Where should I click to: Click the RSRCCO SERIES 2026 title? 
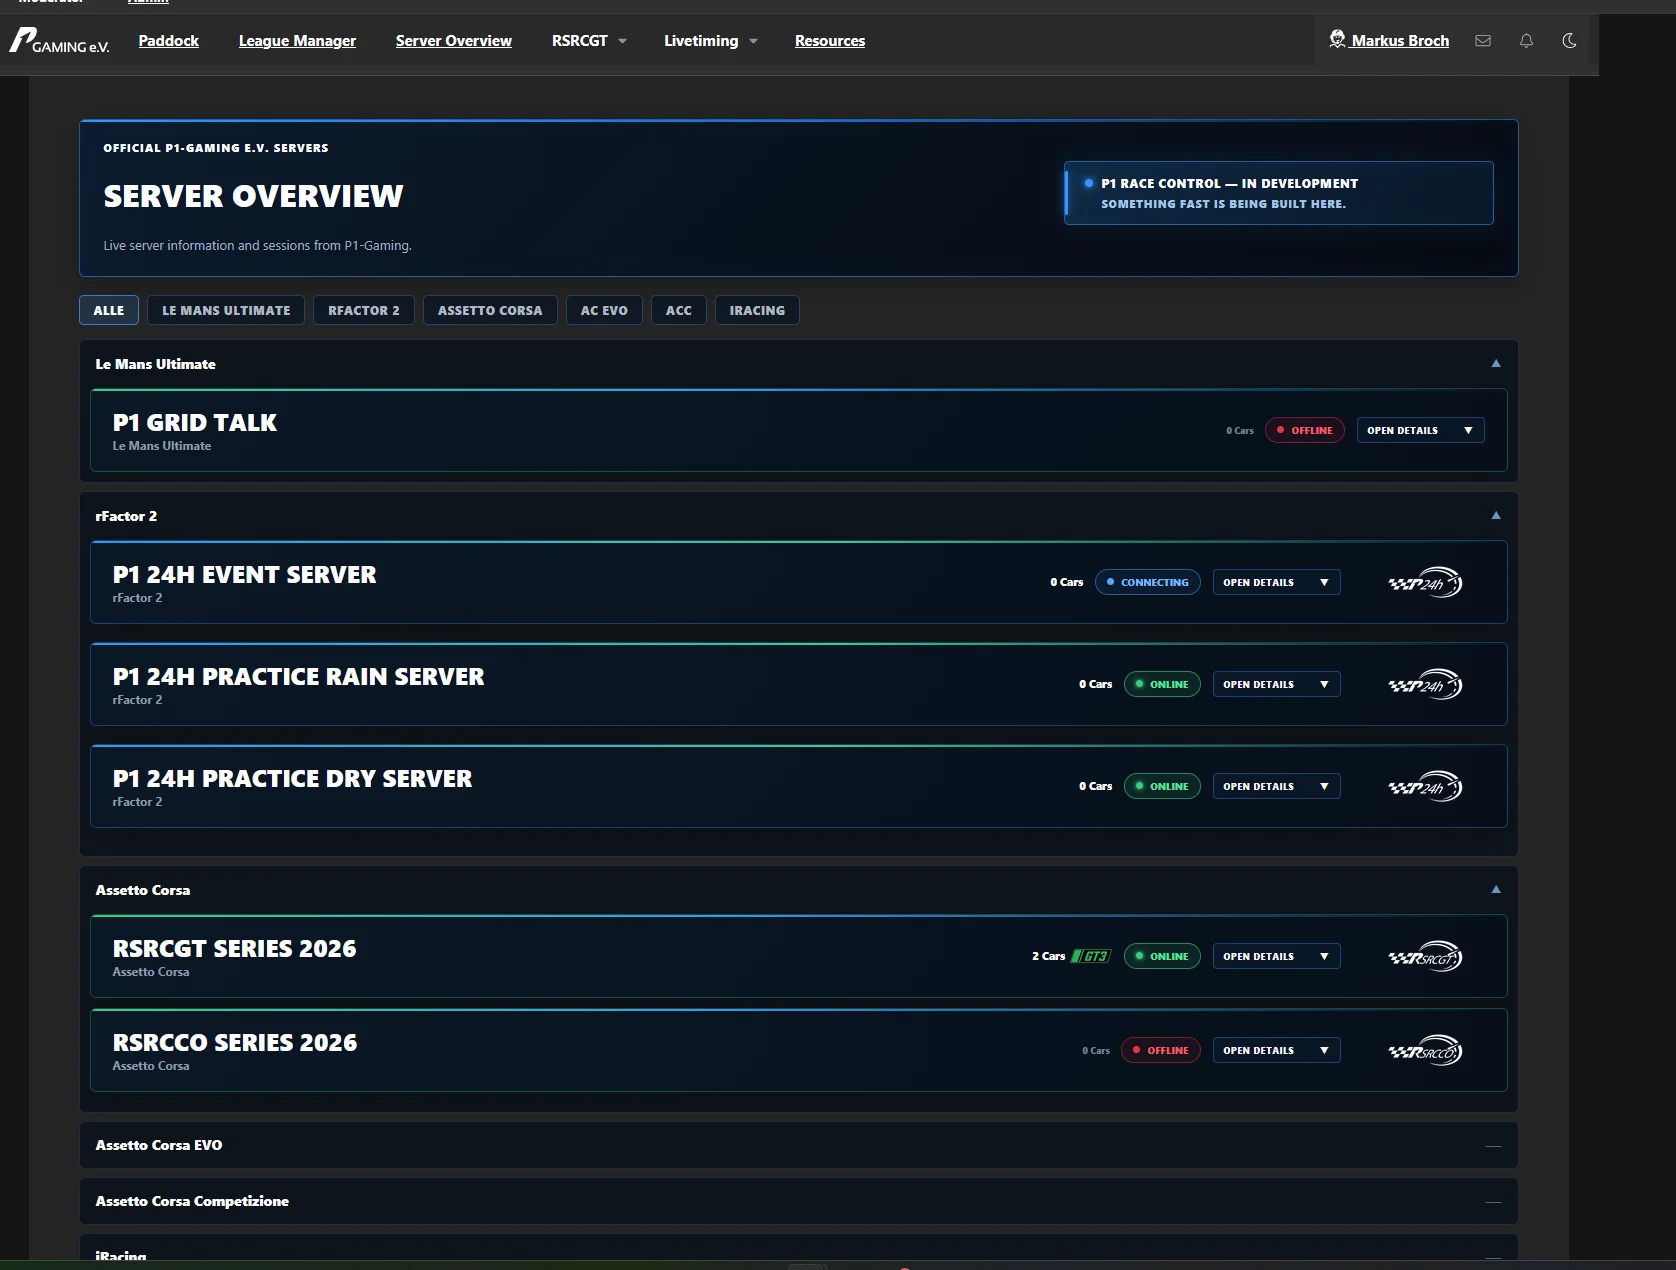[235, 1043]
